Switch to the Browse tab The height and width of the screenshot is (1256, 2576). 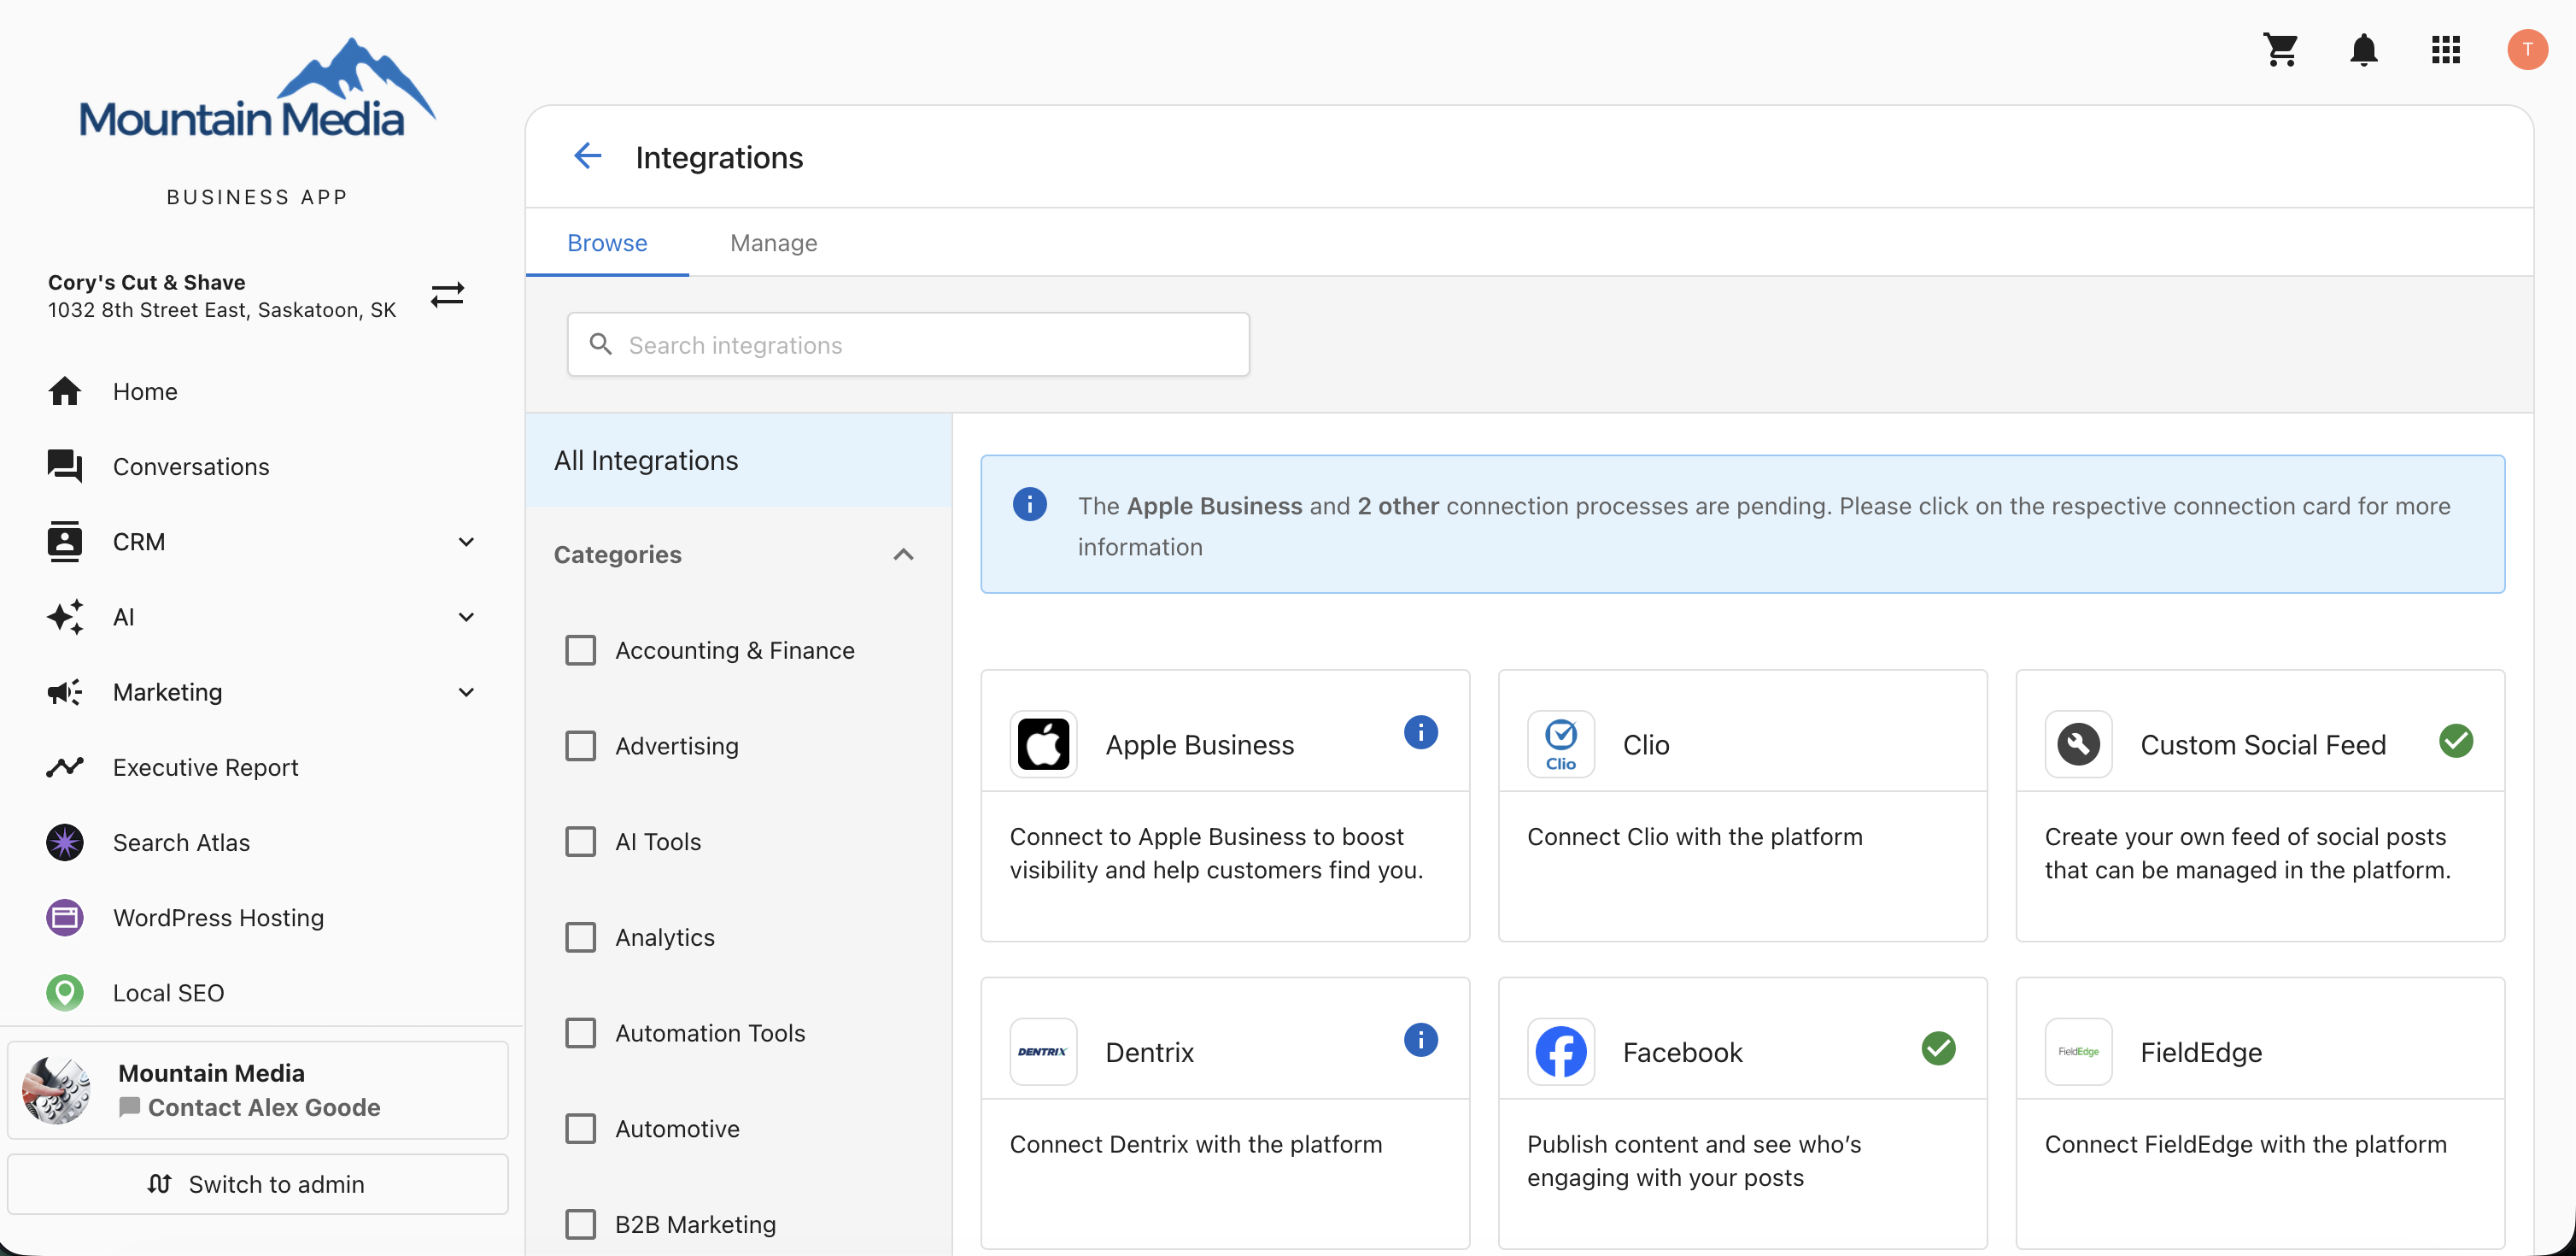point(607,242)
